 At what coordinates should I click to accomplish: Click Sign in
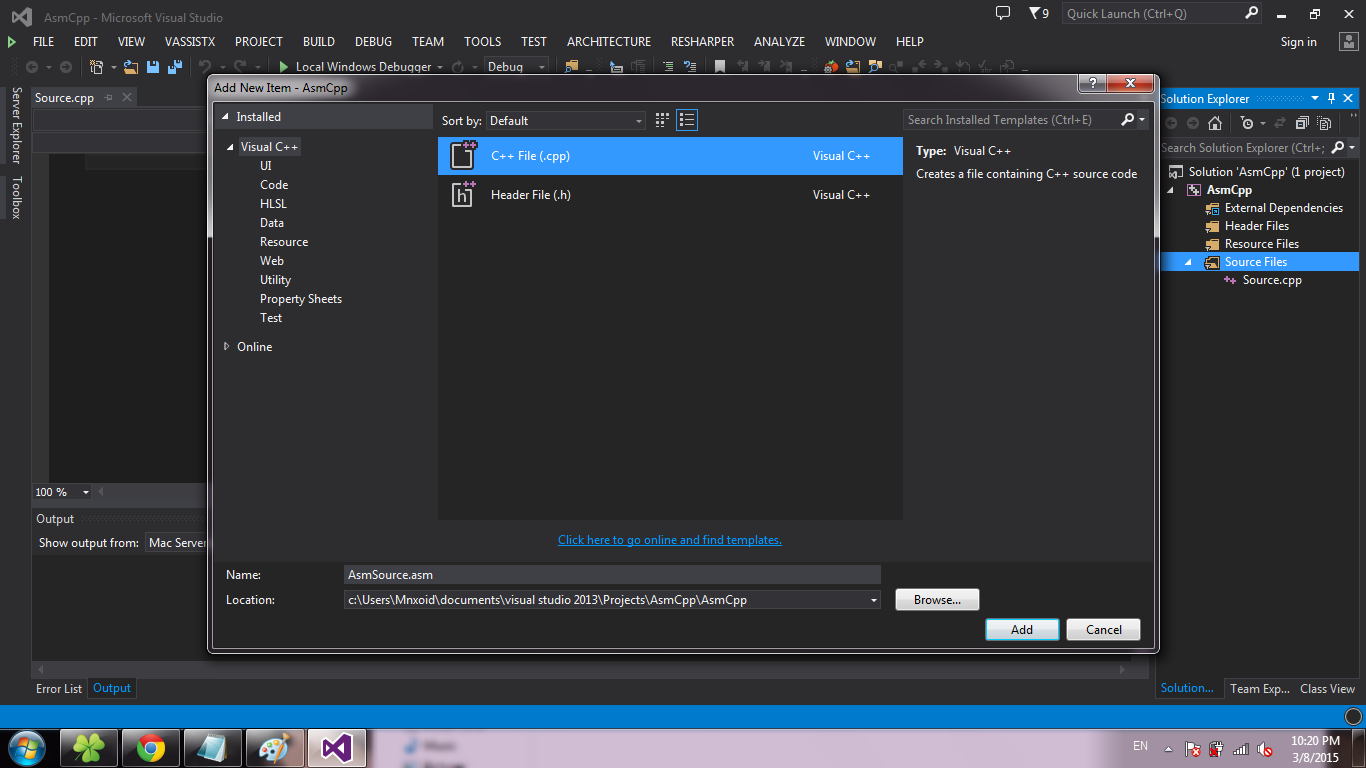(x=1299, y=42)
